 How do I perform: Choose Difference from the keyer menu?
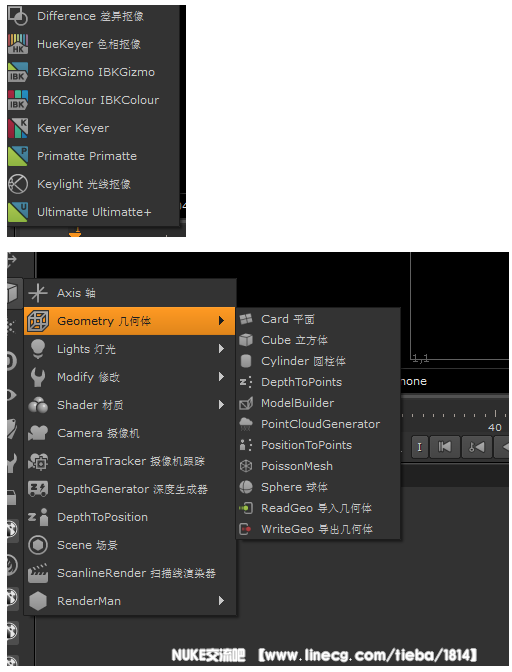point(93,16)
